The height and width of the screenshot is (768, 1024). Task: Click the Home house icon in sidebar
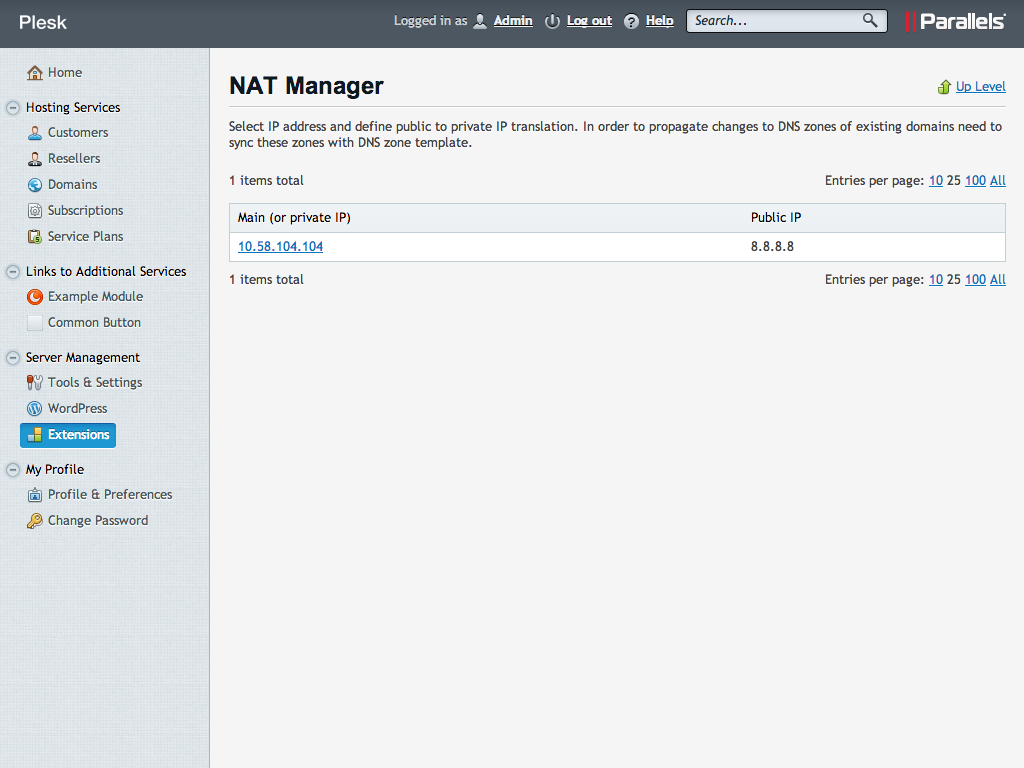pos(35,73)
